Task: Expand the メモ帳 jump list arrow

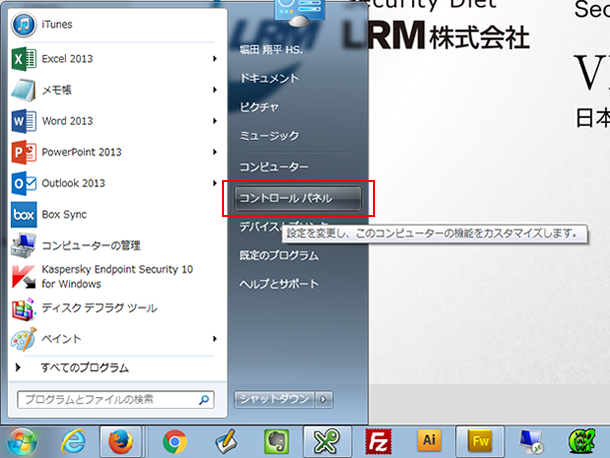Action: pyautogui.click(x=215, y=90)
